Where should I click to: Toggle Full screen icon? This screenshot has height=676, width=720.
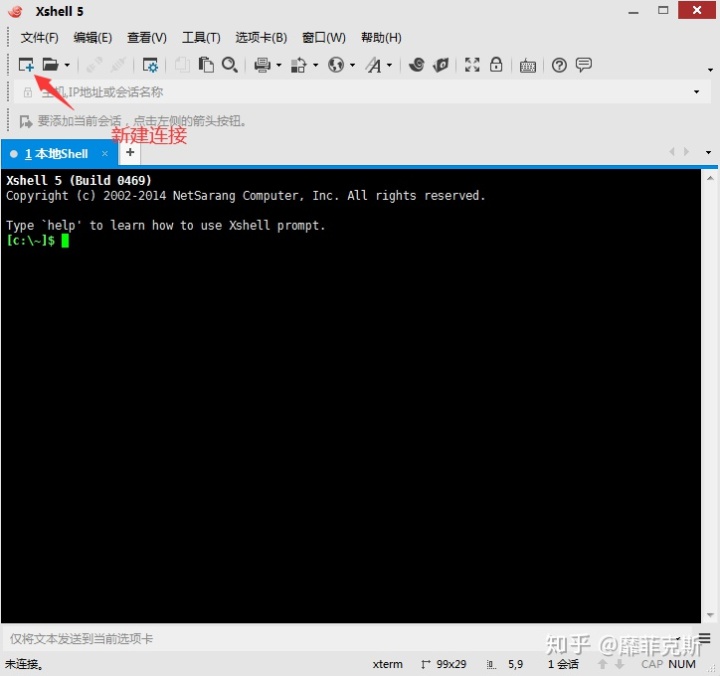[x=472, y=65]
